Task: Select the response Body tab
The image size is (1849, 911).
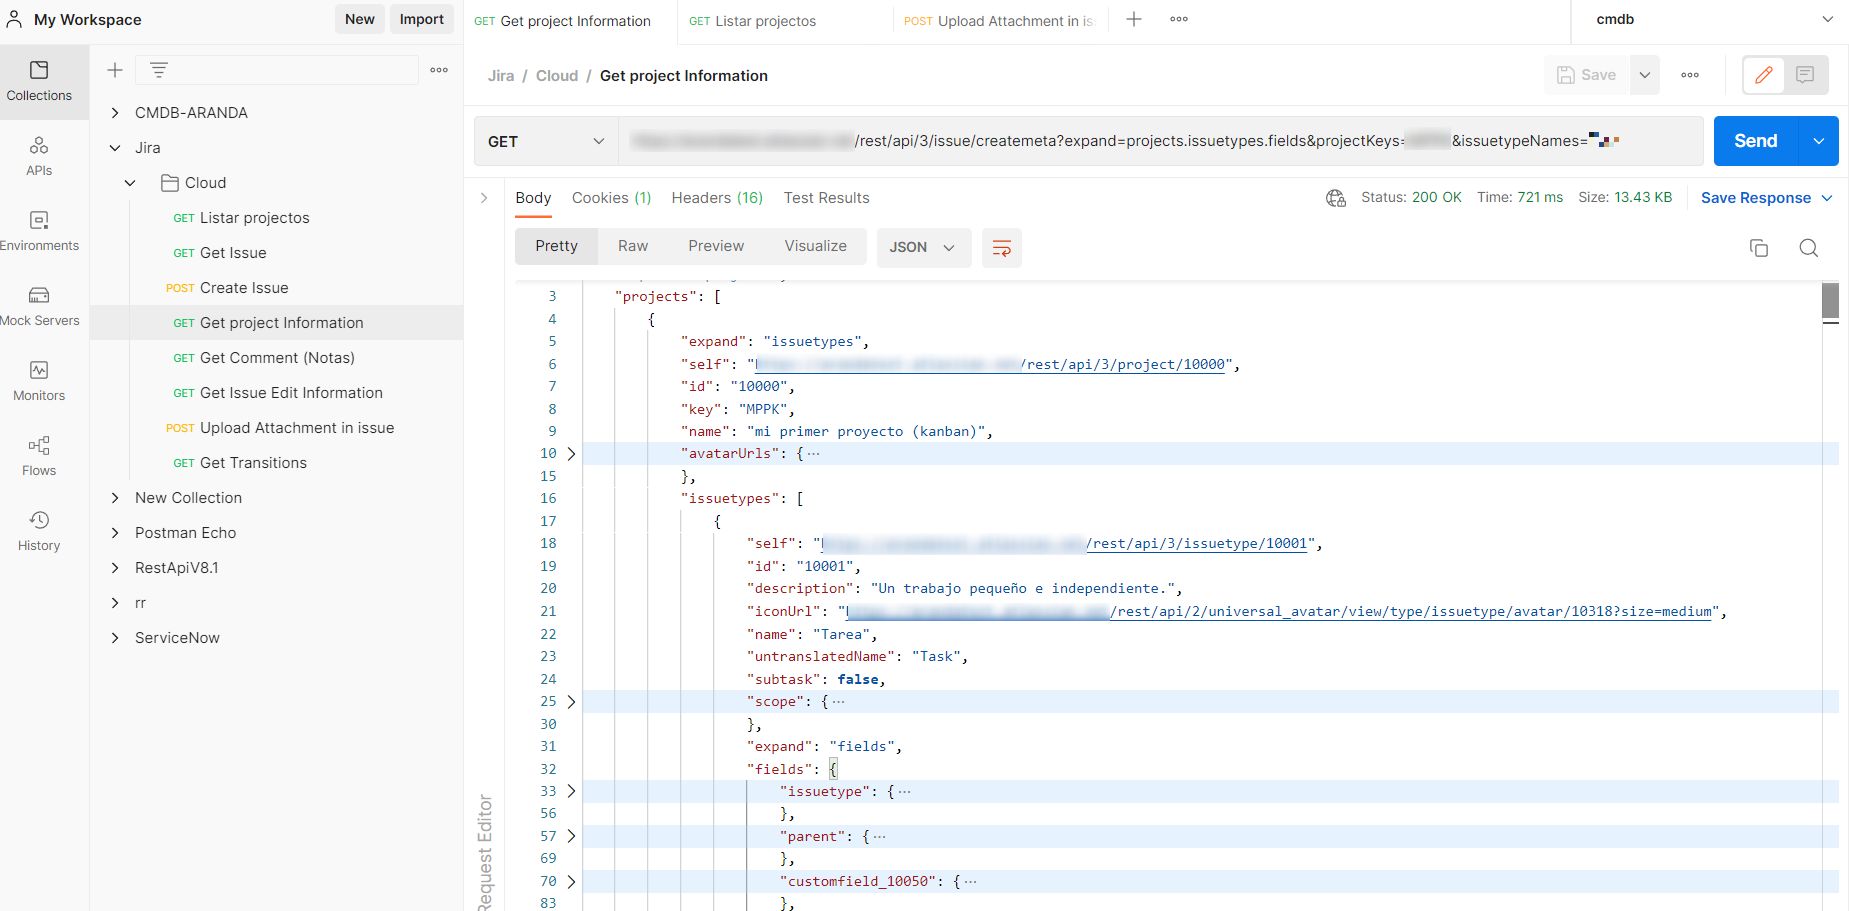Action: point(533,198)
